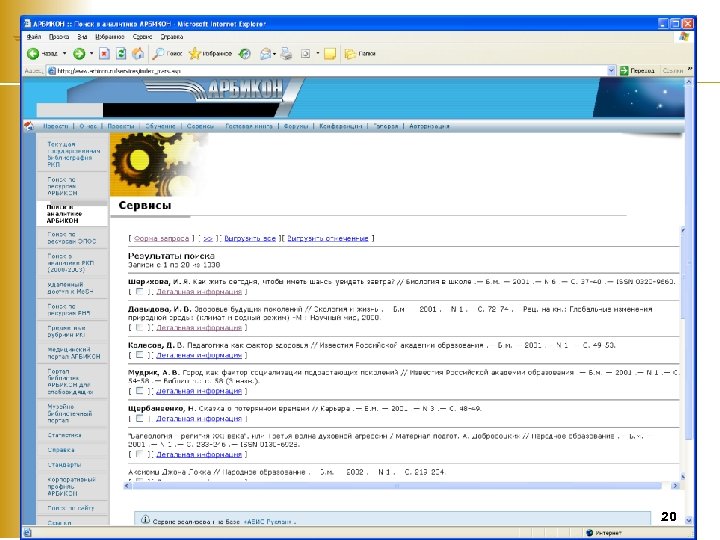The height and width of the screenshot is (540, 720).
Task: Tick the checkbox for the Щербаненко record
Action: pos(140,418)
